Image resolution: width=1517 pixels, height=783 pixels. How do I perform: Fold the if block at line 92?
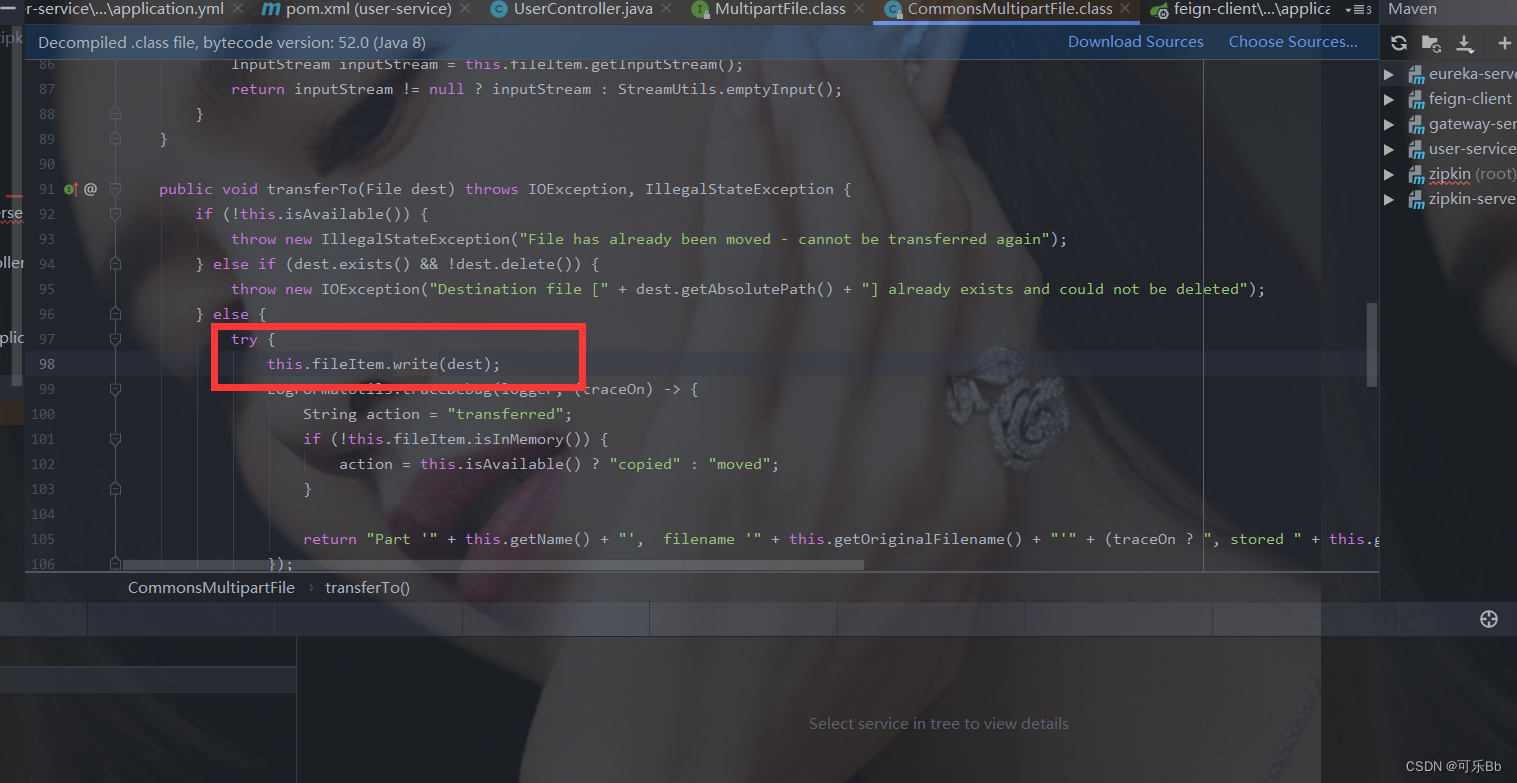pos(114,213)
